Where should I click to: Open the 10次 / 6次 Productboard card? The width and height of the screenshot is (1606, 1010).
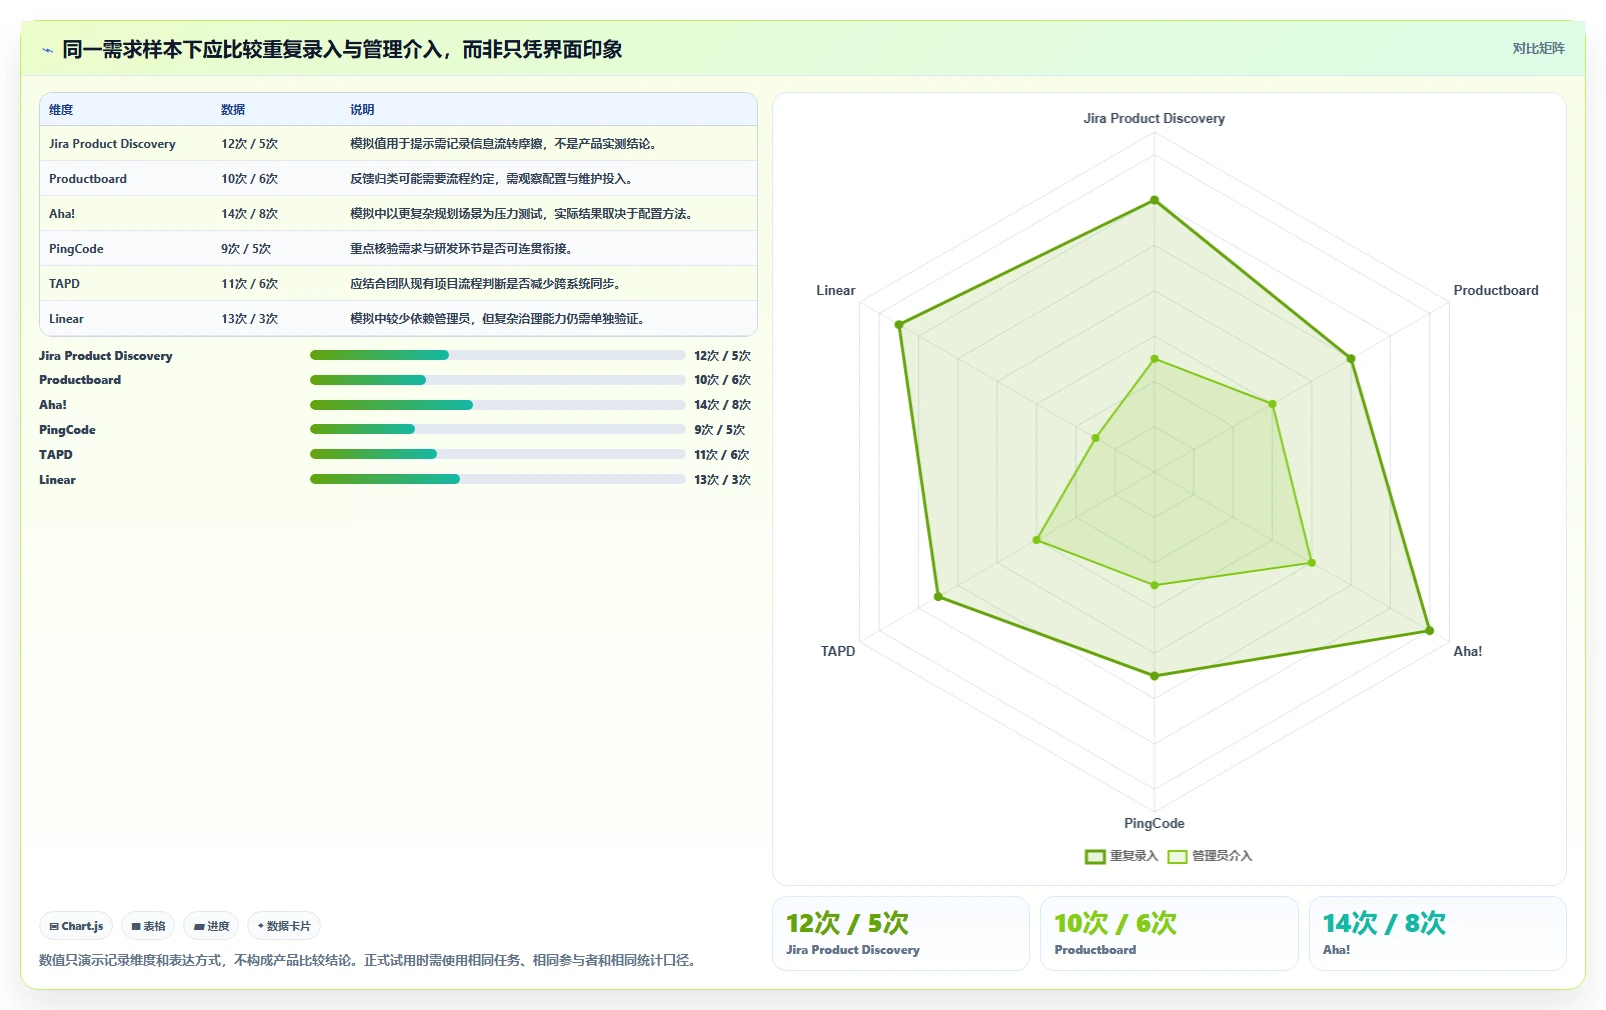[1169, 933]
